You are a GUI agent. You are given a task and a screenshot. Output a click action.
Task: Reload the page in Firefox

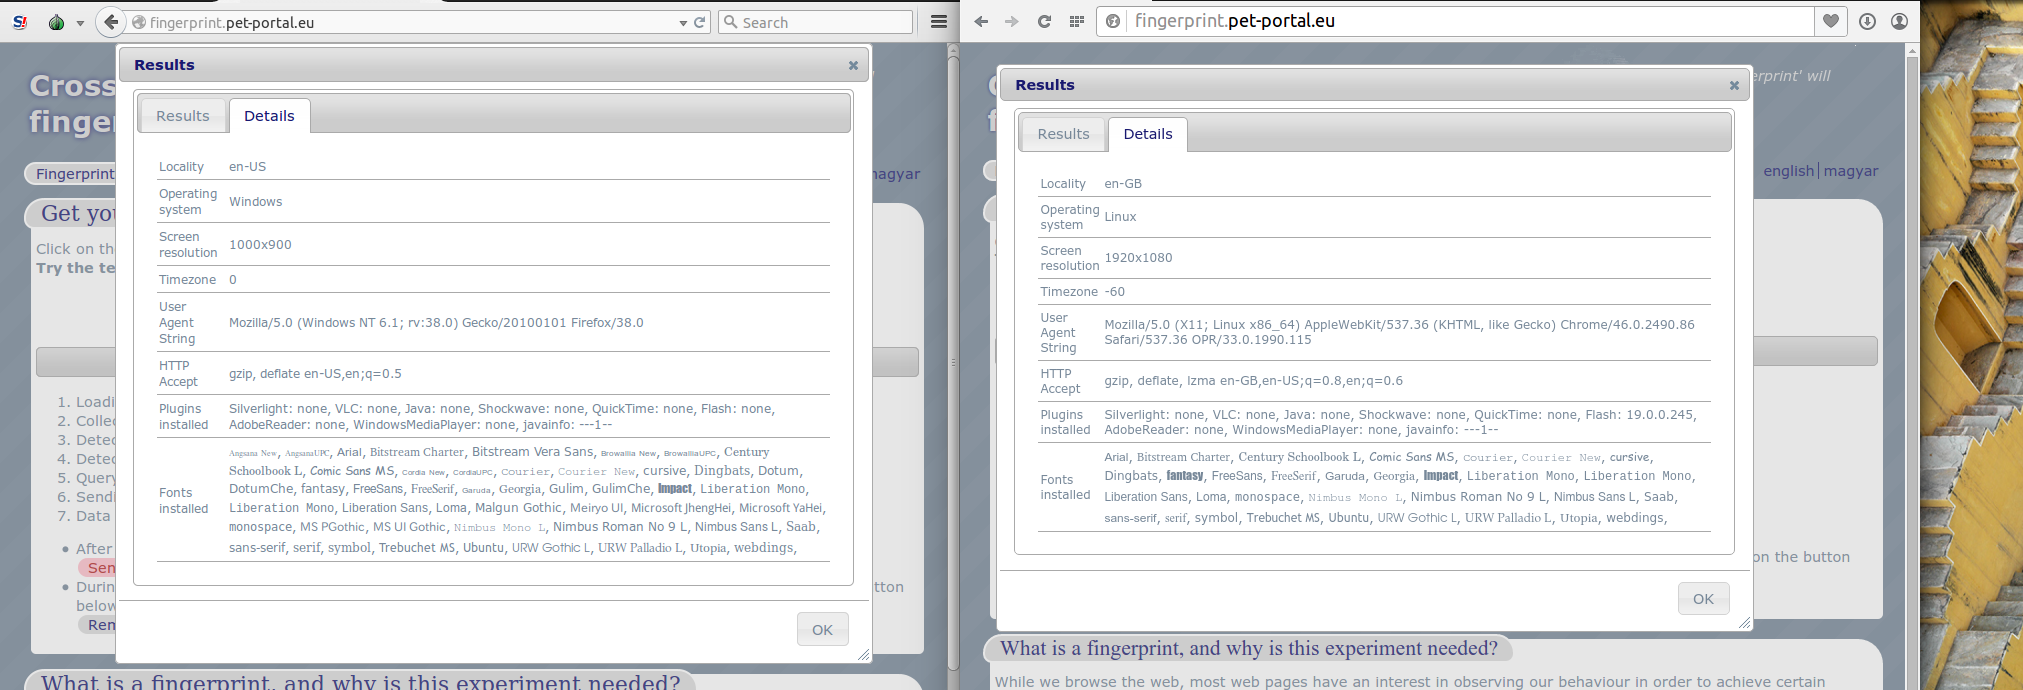pyautogui.click(x=700, y=22)
